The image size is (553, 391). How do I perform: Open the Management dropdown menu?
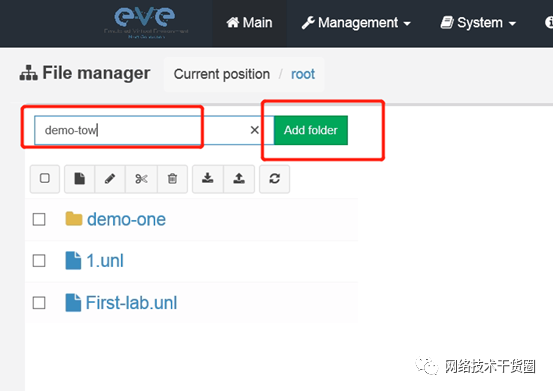pos(356,23)
